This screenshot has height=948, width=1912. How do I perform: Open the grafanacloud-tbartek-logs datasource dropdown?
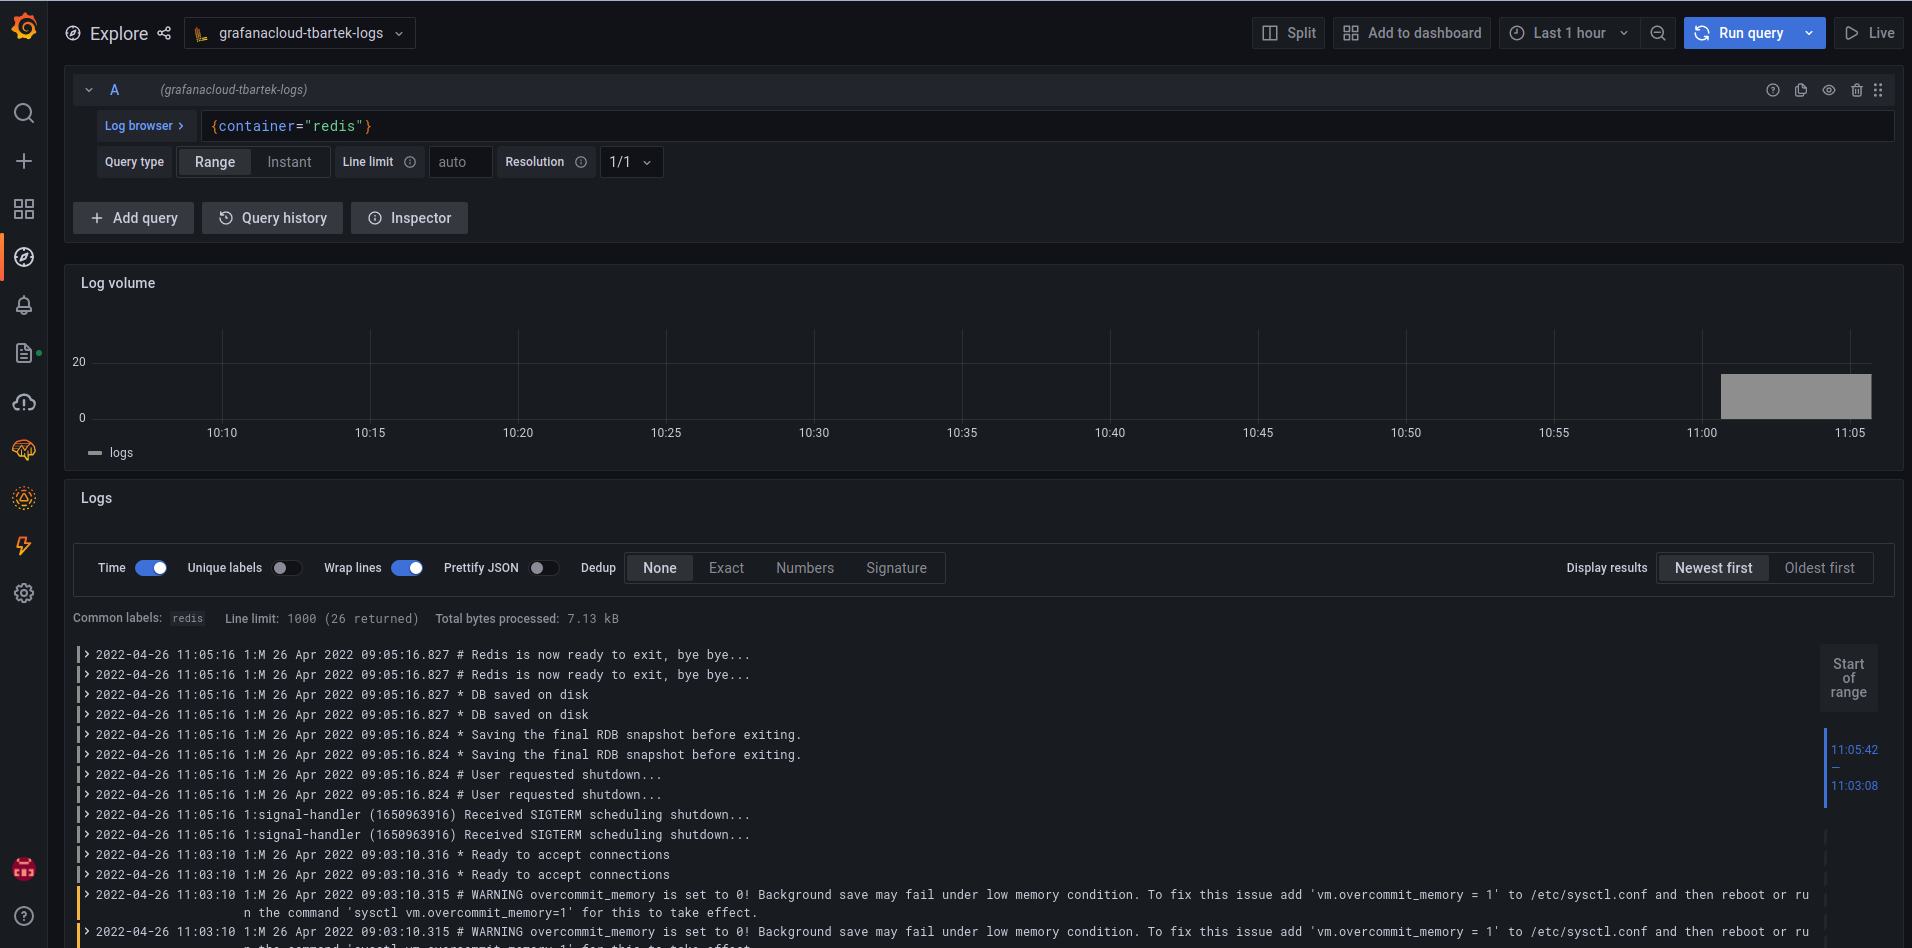[300, 33]
